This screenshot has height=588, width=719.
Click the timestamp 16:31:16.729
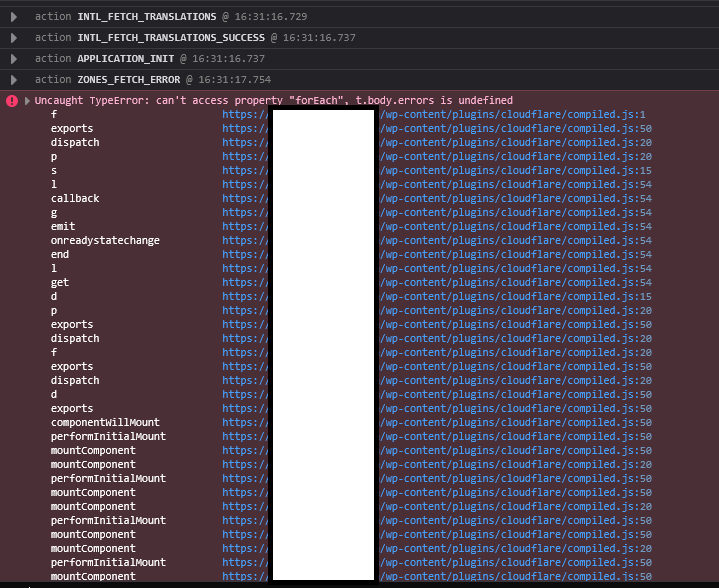pos(271,17)
